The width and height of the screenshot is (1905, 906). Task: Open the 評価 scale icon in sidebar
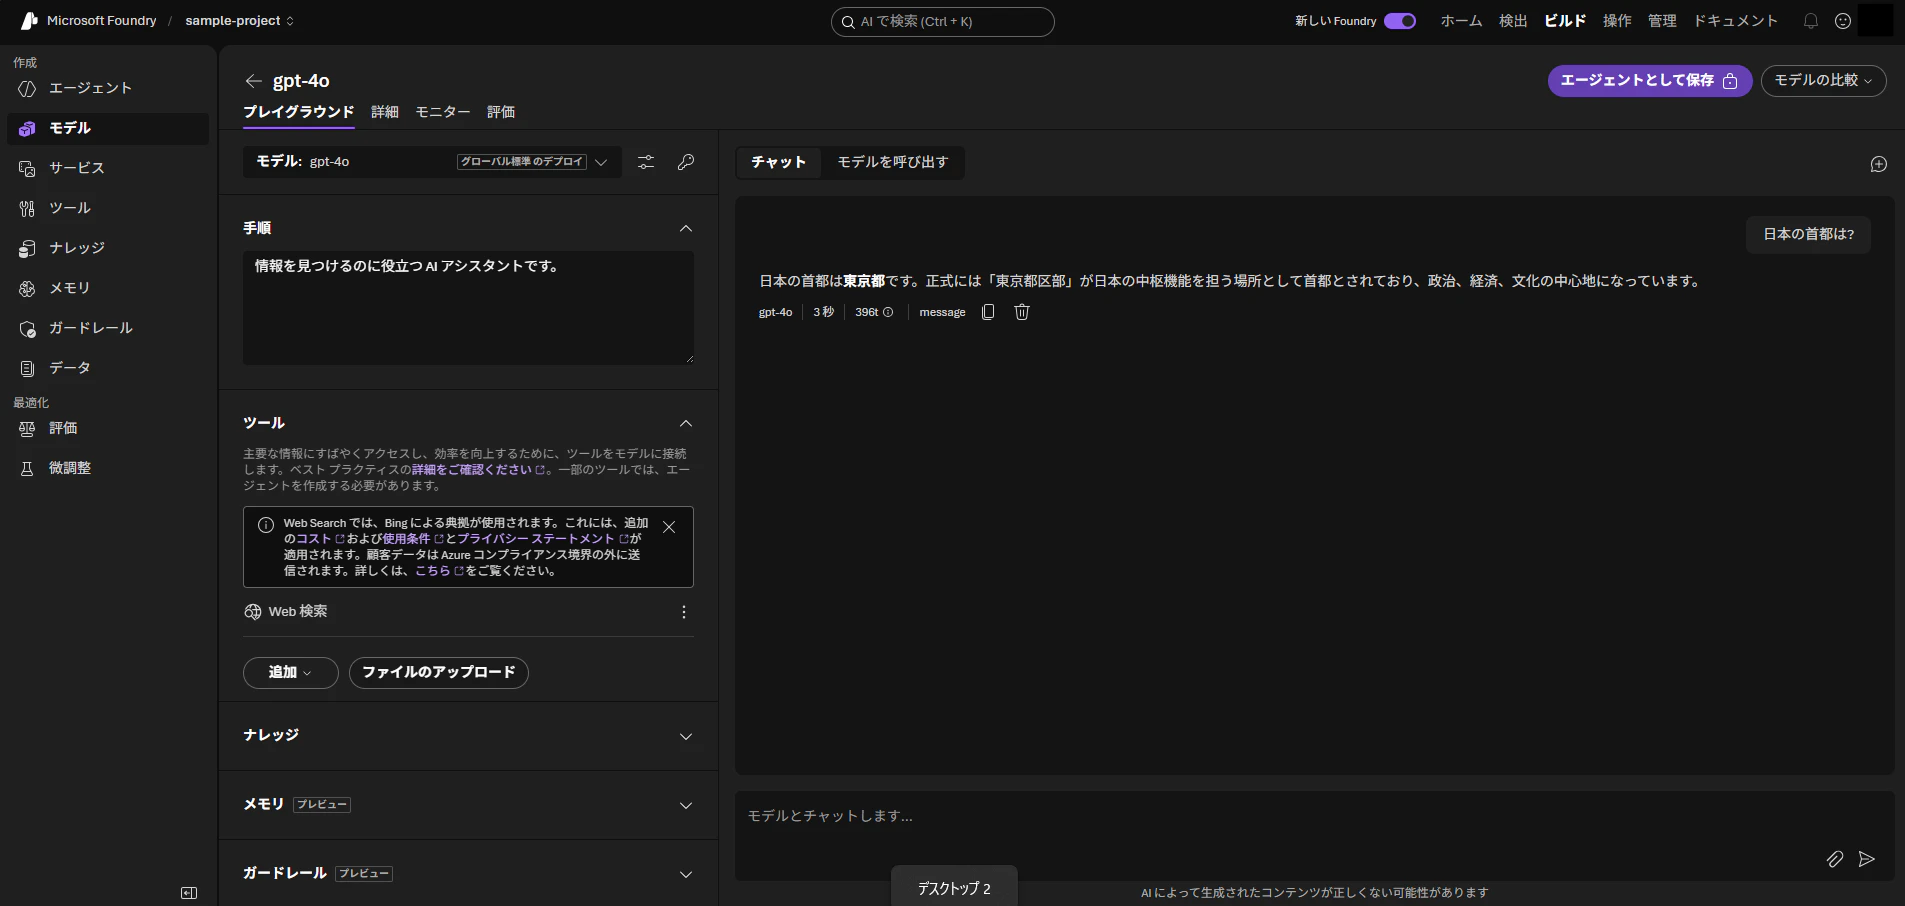coord(27,428)
